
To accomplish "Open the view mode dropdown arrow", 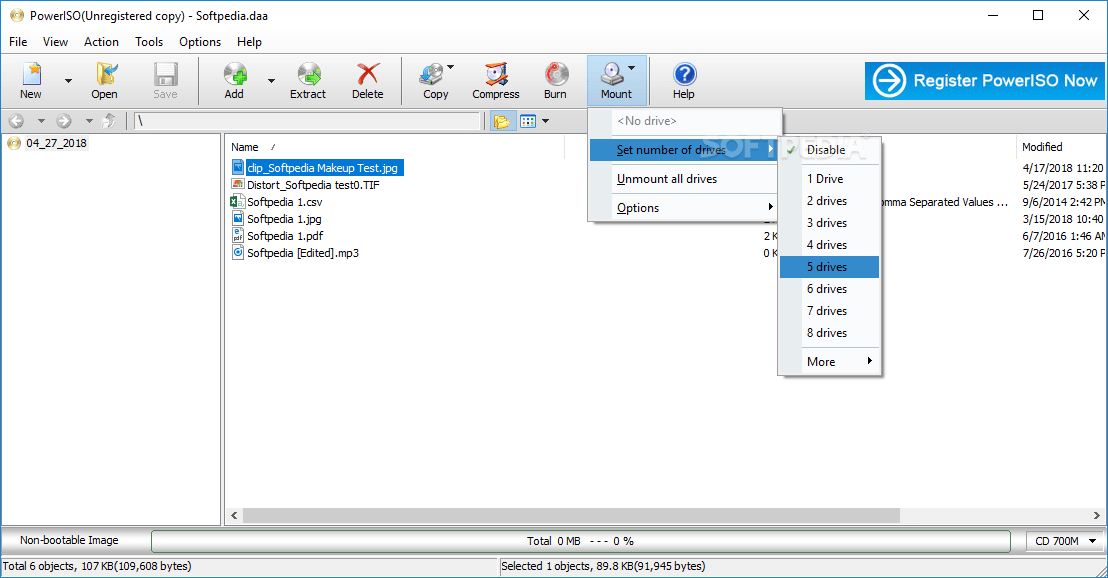I will coord(546,120).
